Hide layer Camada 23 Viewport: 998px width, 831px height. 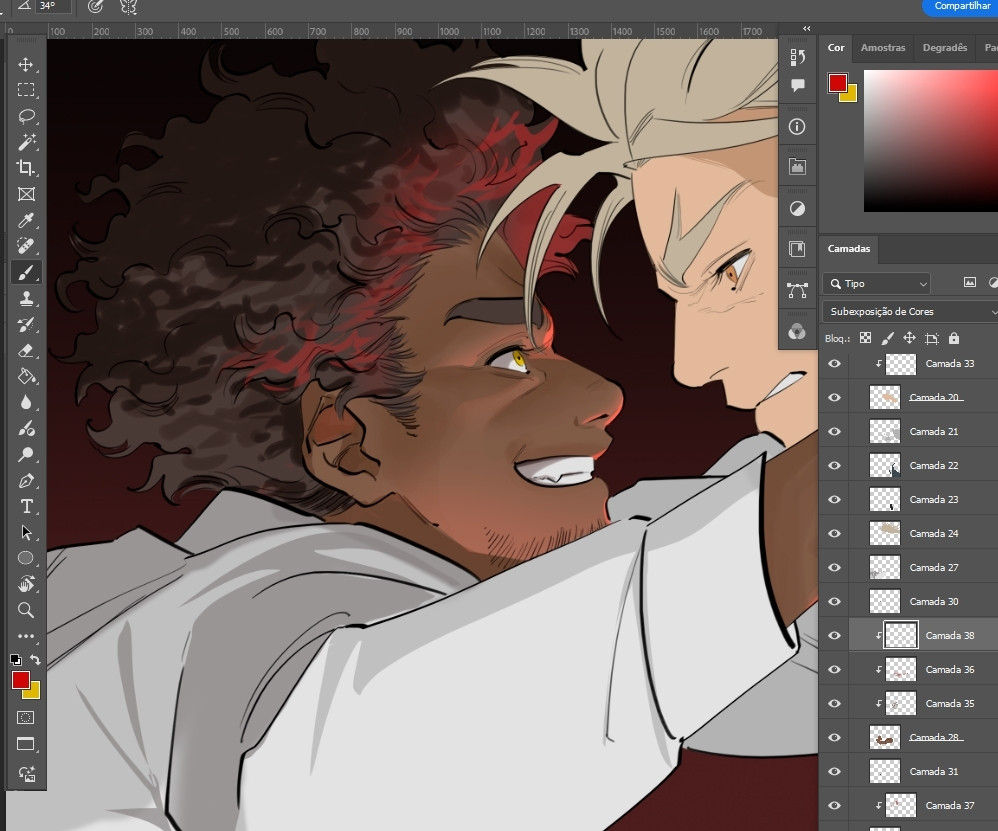click(834, 499)
